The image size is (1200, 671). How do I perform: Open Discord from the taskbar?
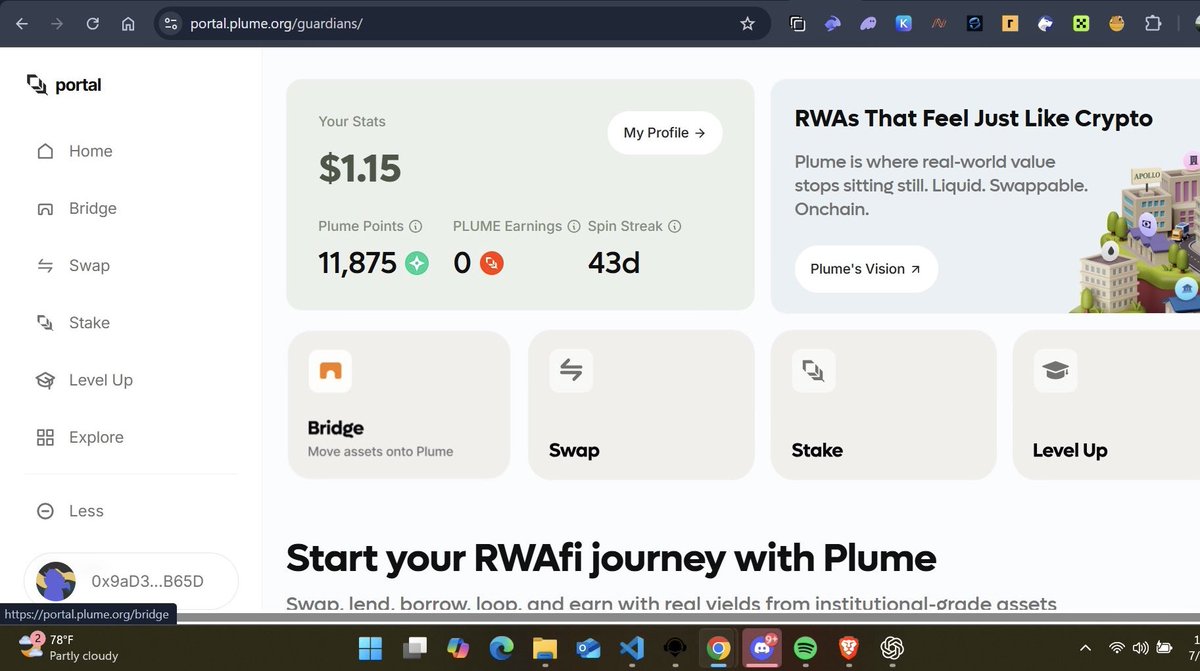[760, 648]
